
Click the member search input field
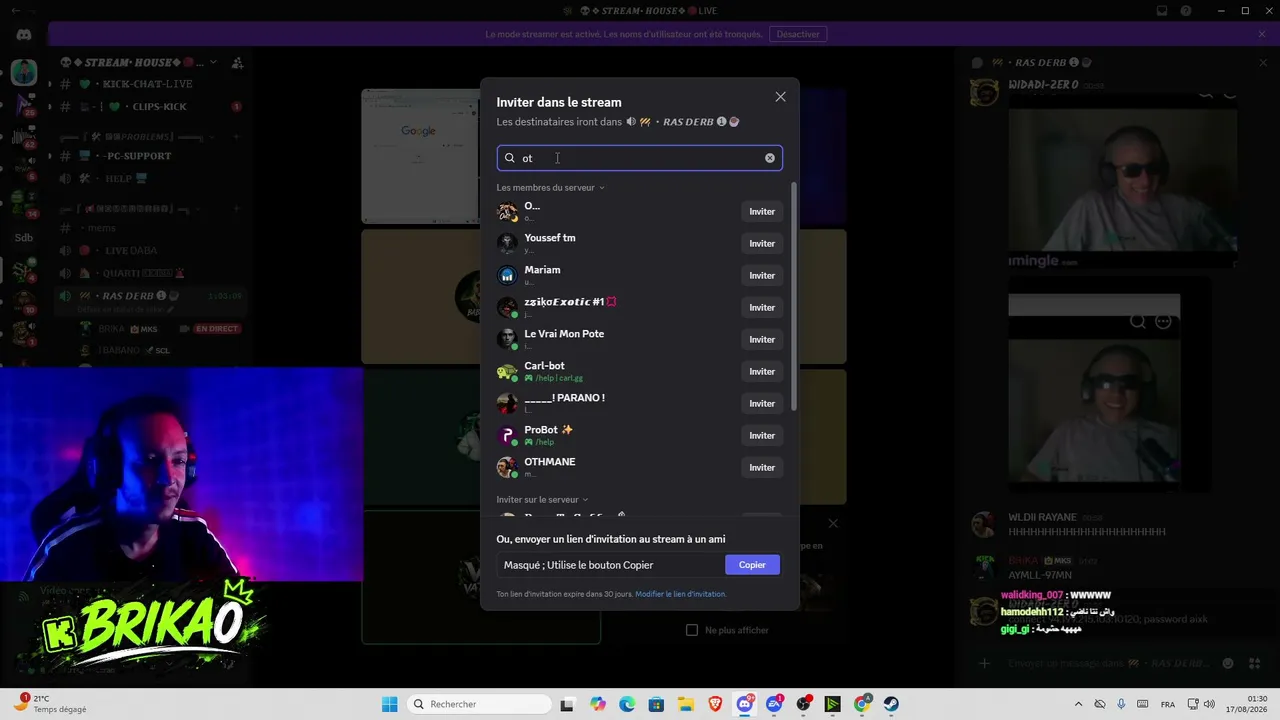tap(639, 158)
